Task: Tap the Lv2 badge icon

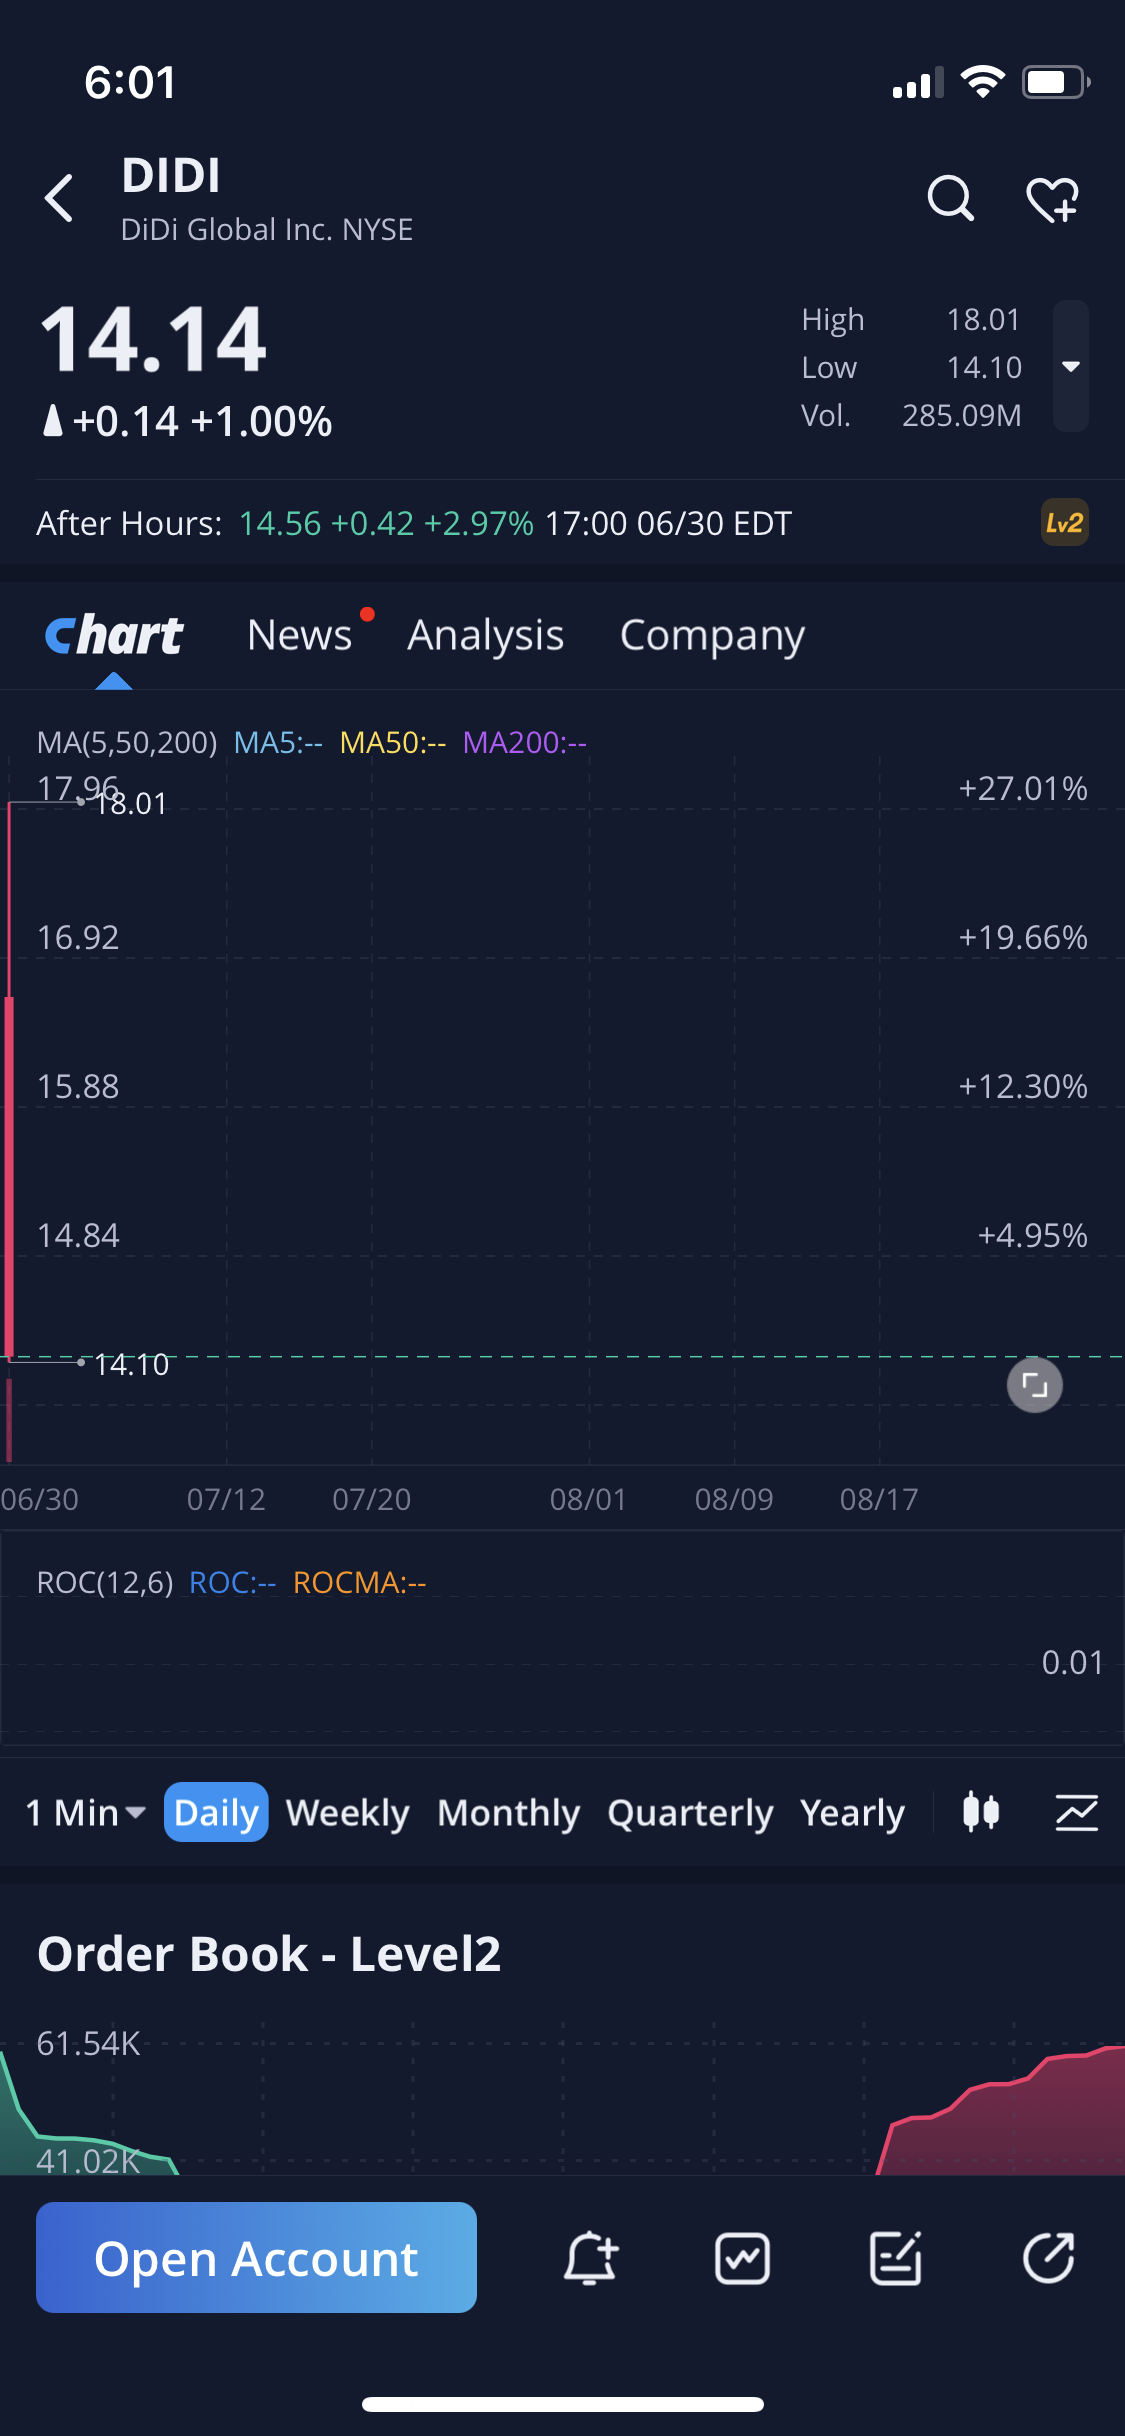Action: (1064, 523)
